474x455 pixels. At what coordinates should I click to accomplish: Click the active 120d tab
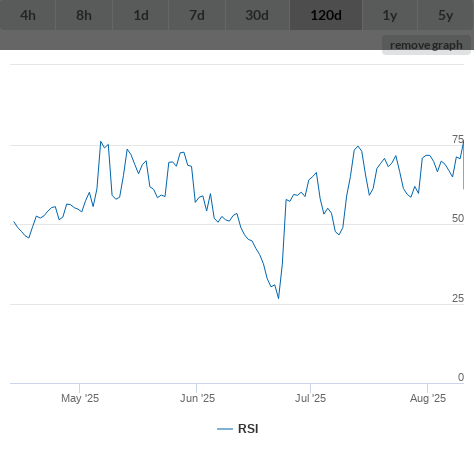tap(326, 15)
